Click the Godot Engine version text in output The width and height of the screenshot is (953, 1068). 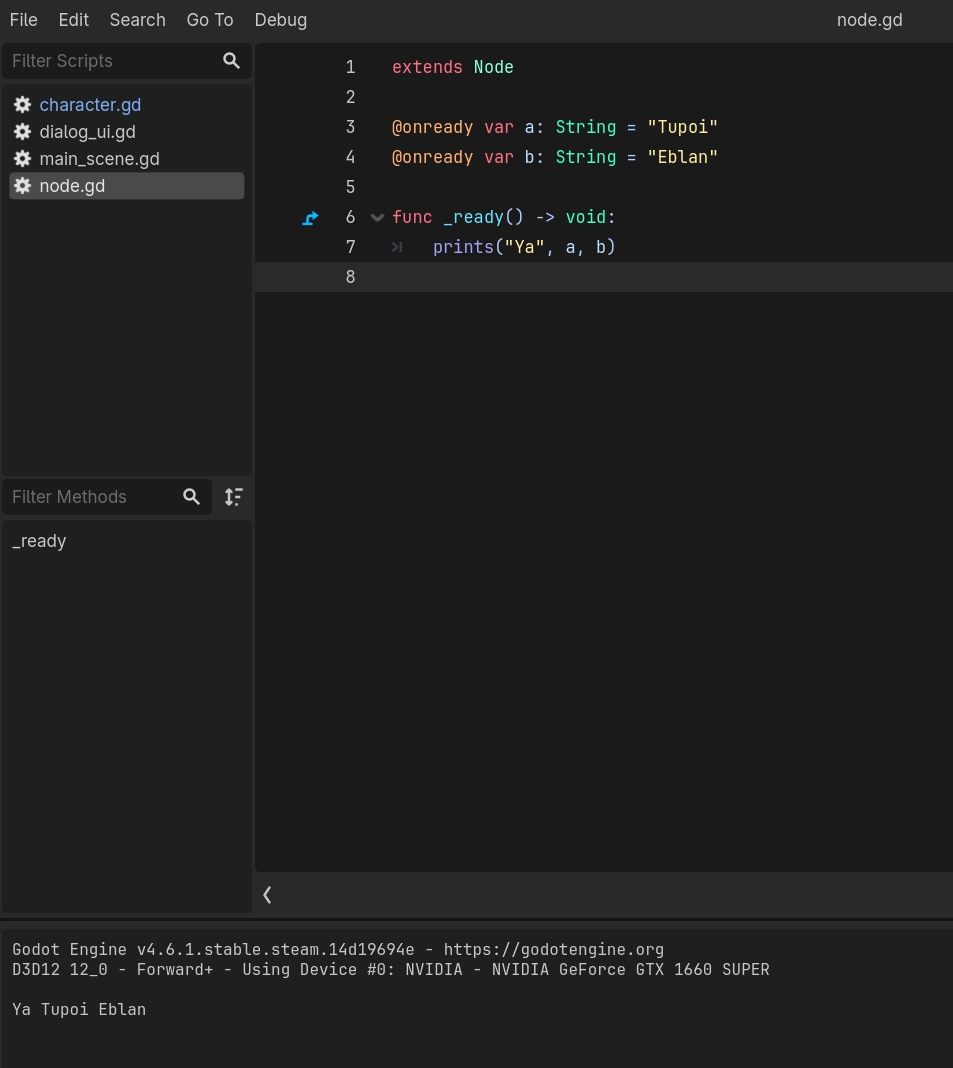coord(213,949)
